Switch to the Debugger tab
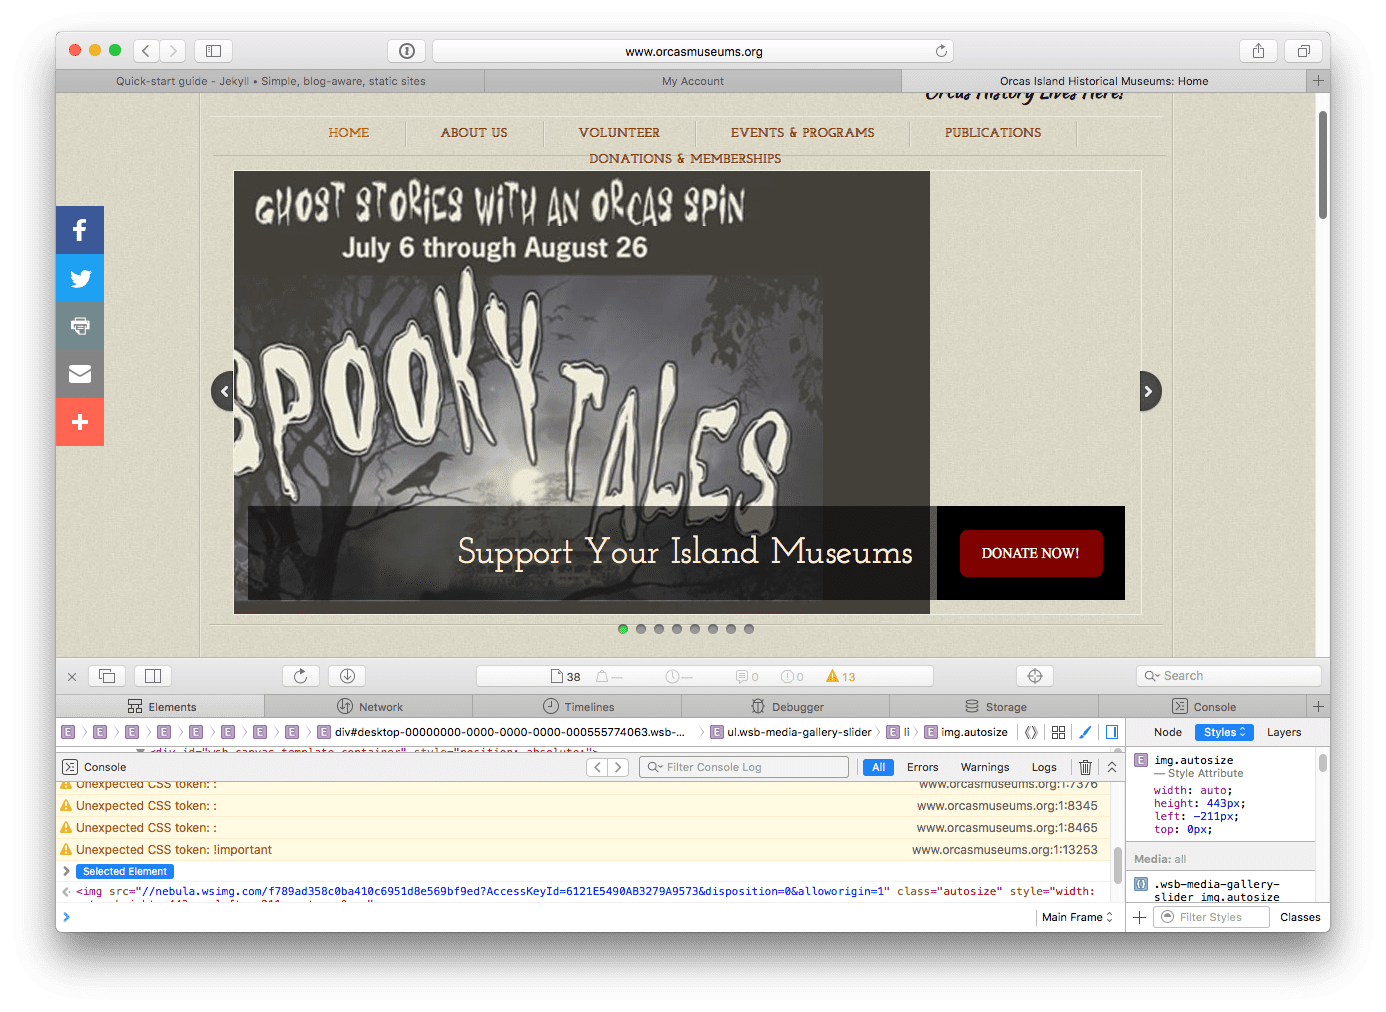This screenshot has width=1386, height=1012. (x=786, y=706)
